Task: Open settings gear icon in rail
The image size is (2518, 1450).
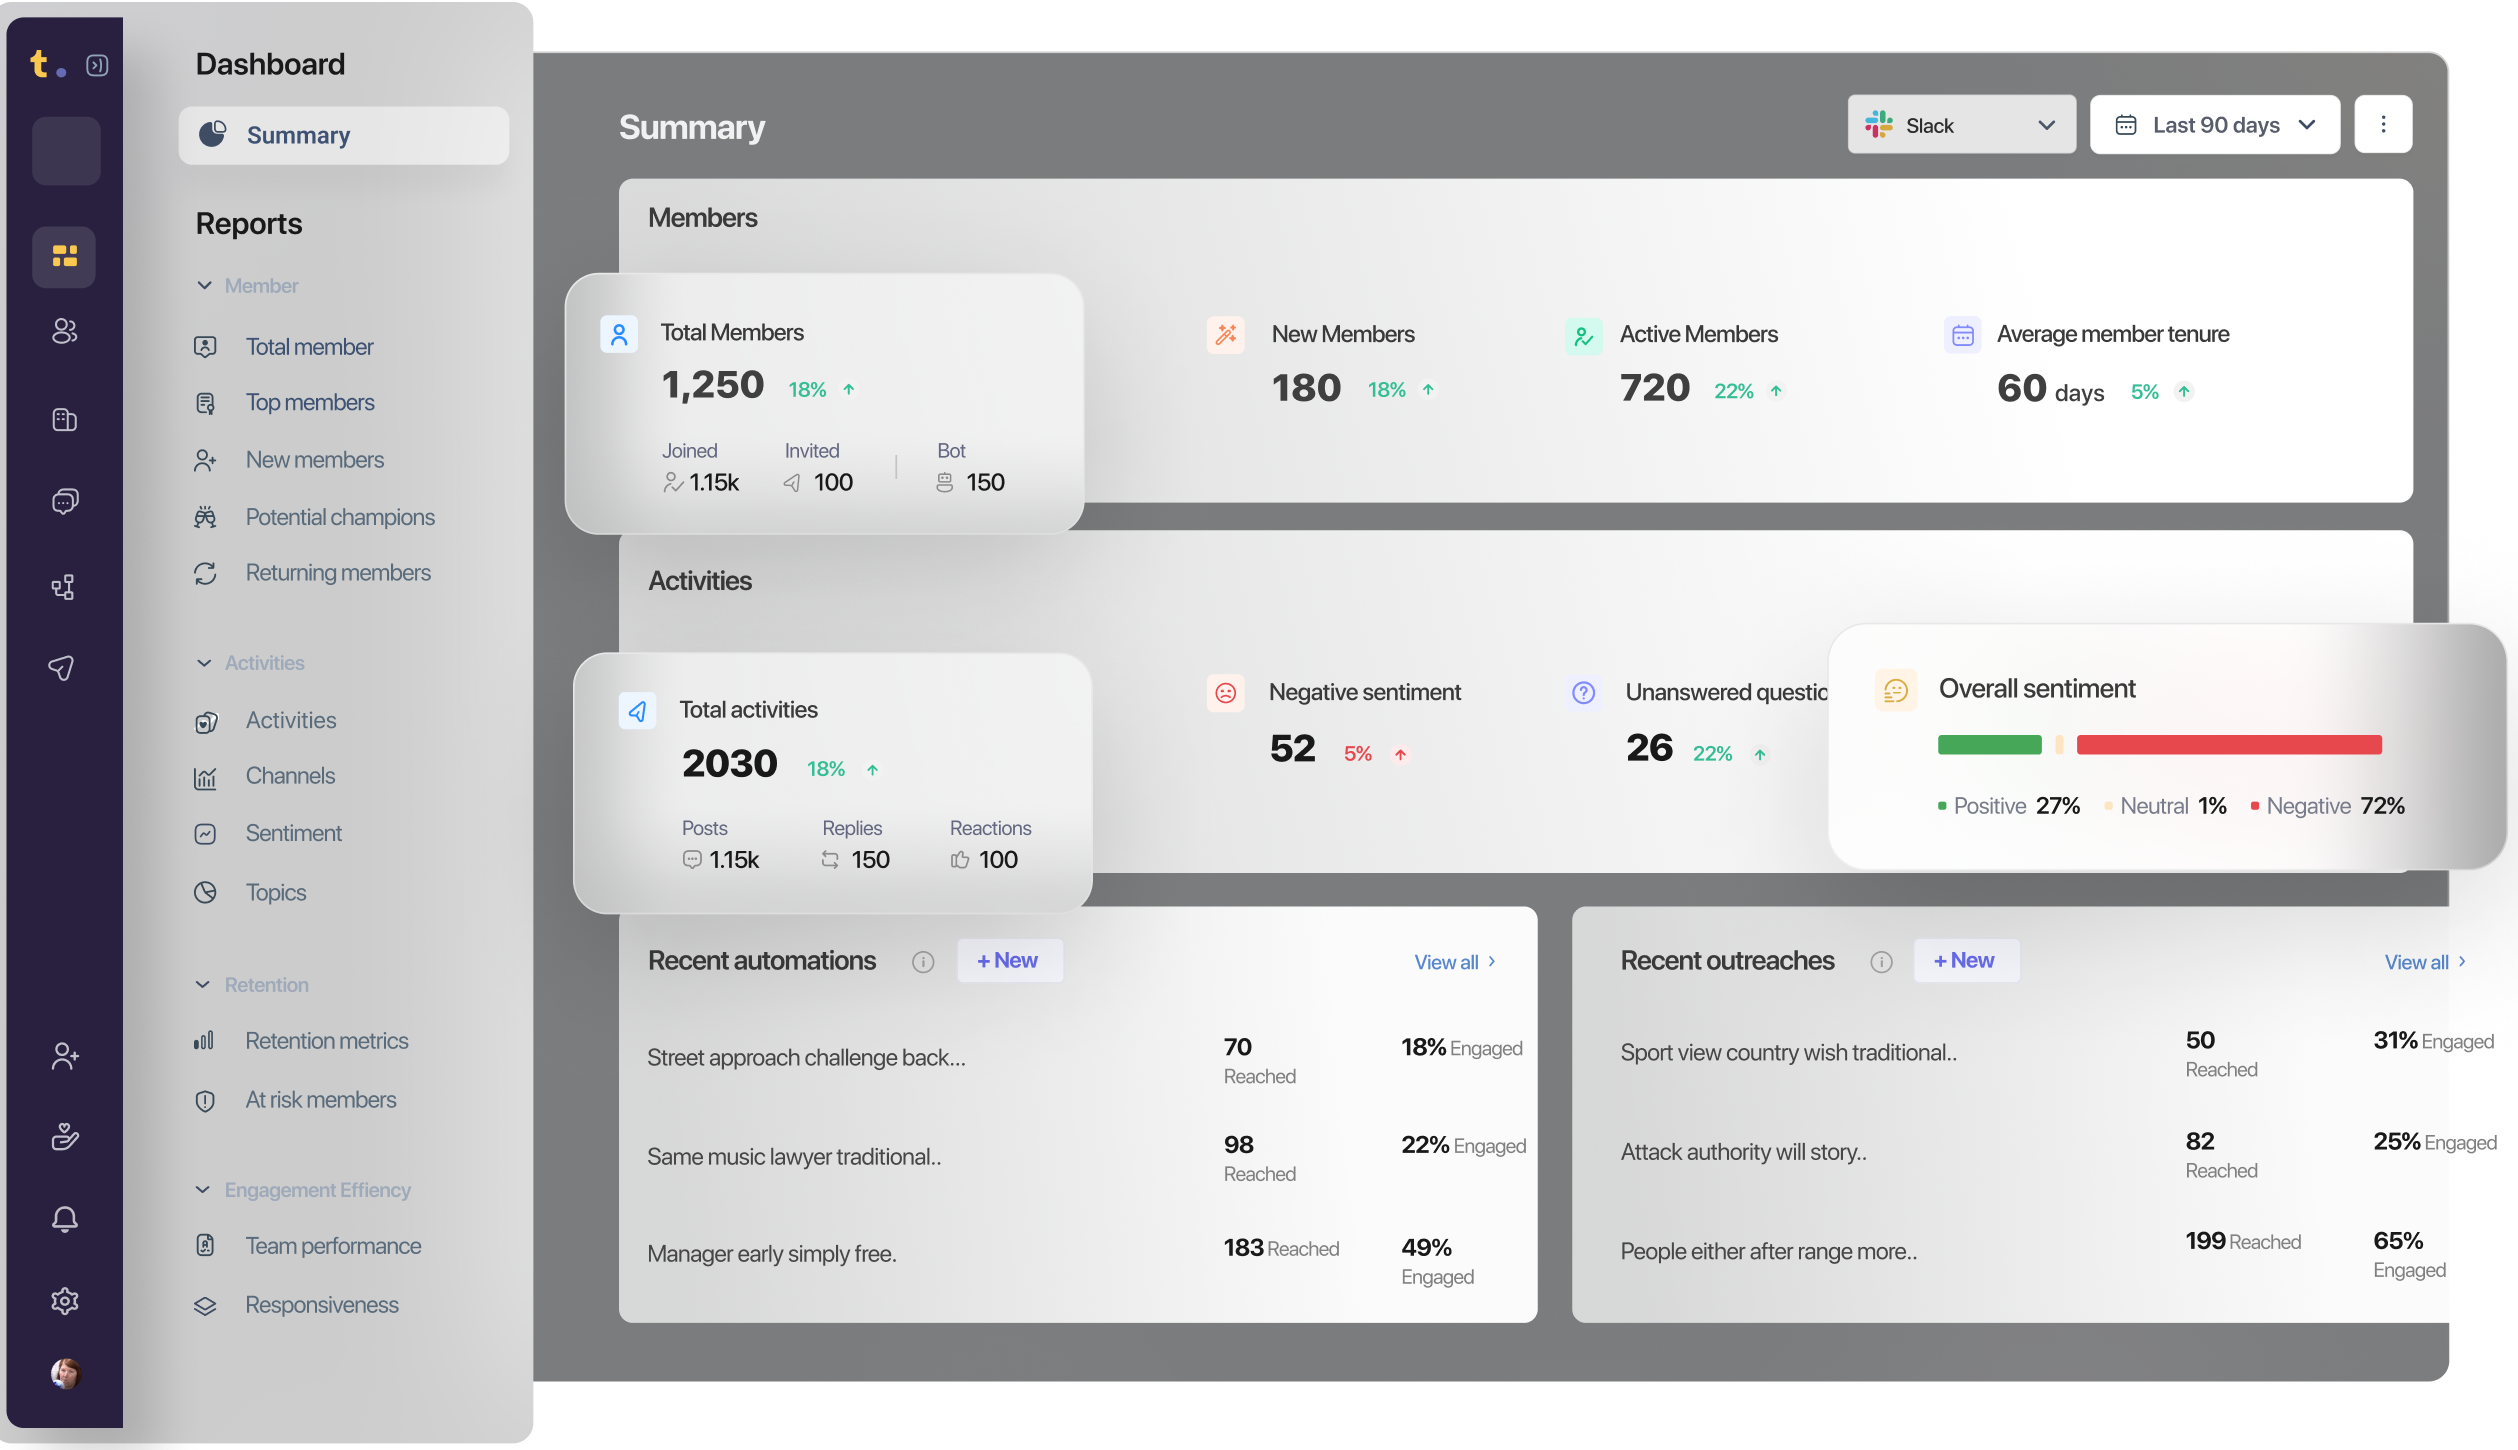Action: click(x=65, y=1300)
